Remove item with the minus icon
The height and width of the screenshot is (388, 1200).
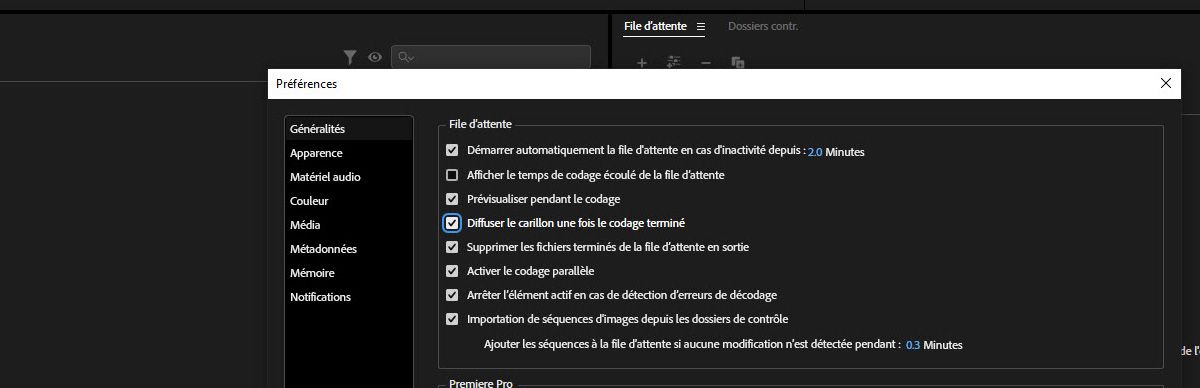click(706, 62)
